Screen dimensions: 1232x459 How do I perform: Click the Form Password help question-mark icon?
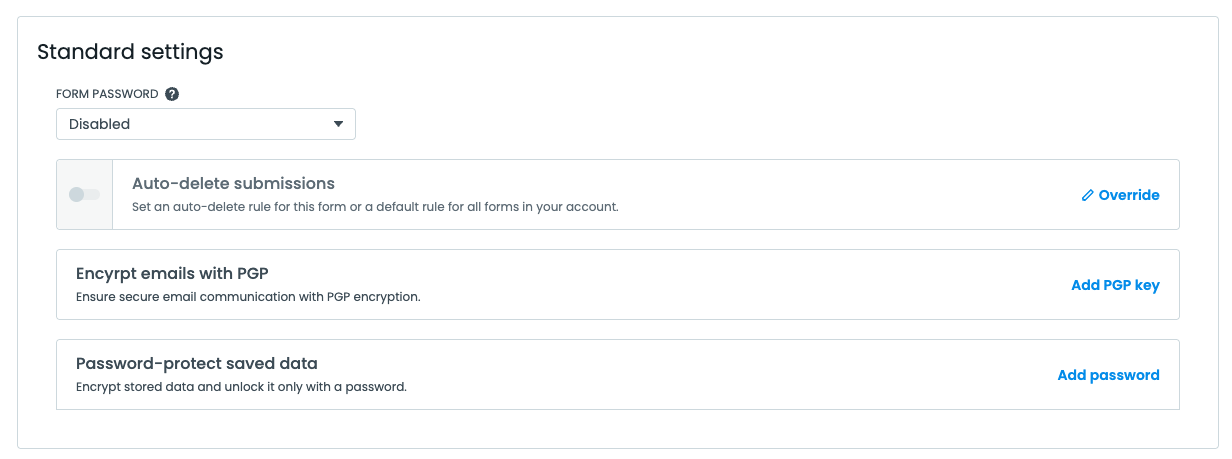tap(172, 94)
